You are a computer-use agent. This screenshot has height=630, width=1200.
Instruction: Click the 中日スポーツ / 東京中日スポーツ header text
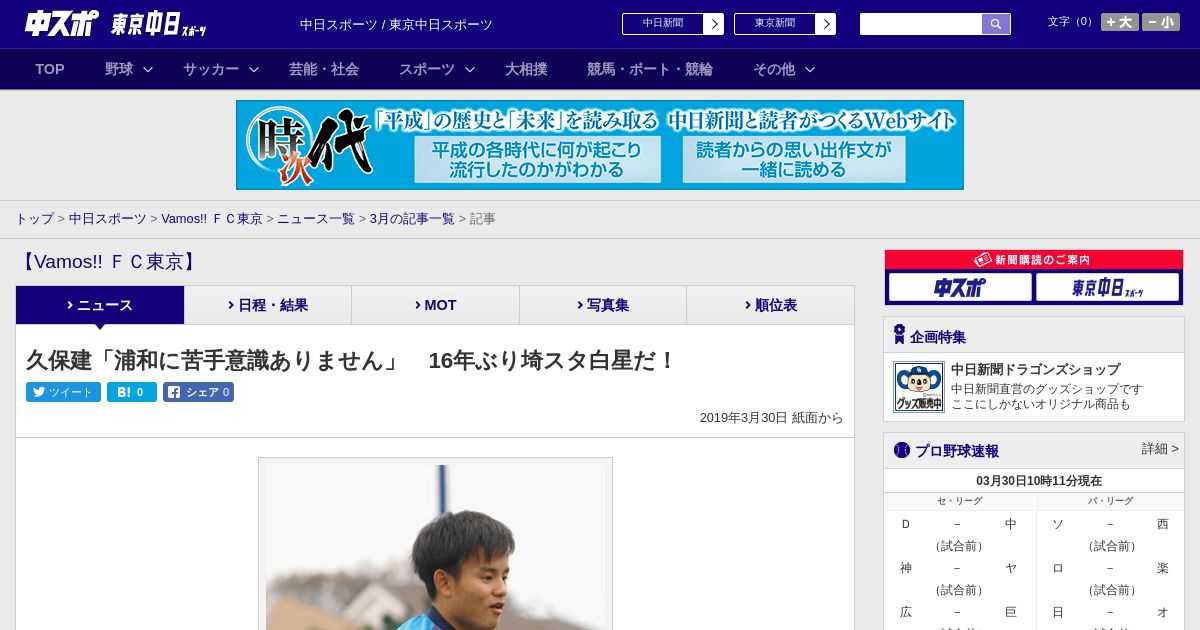pos(396,24)
